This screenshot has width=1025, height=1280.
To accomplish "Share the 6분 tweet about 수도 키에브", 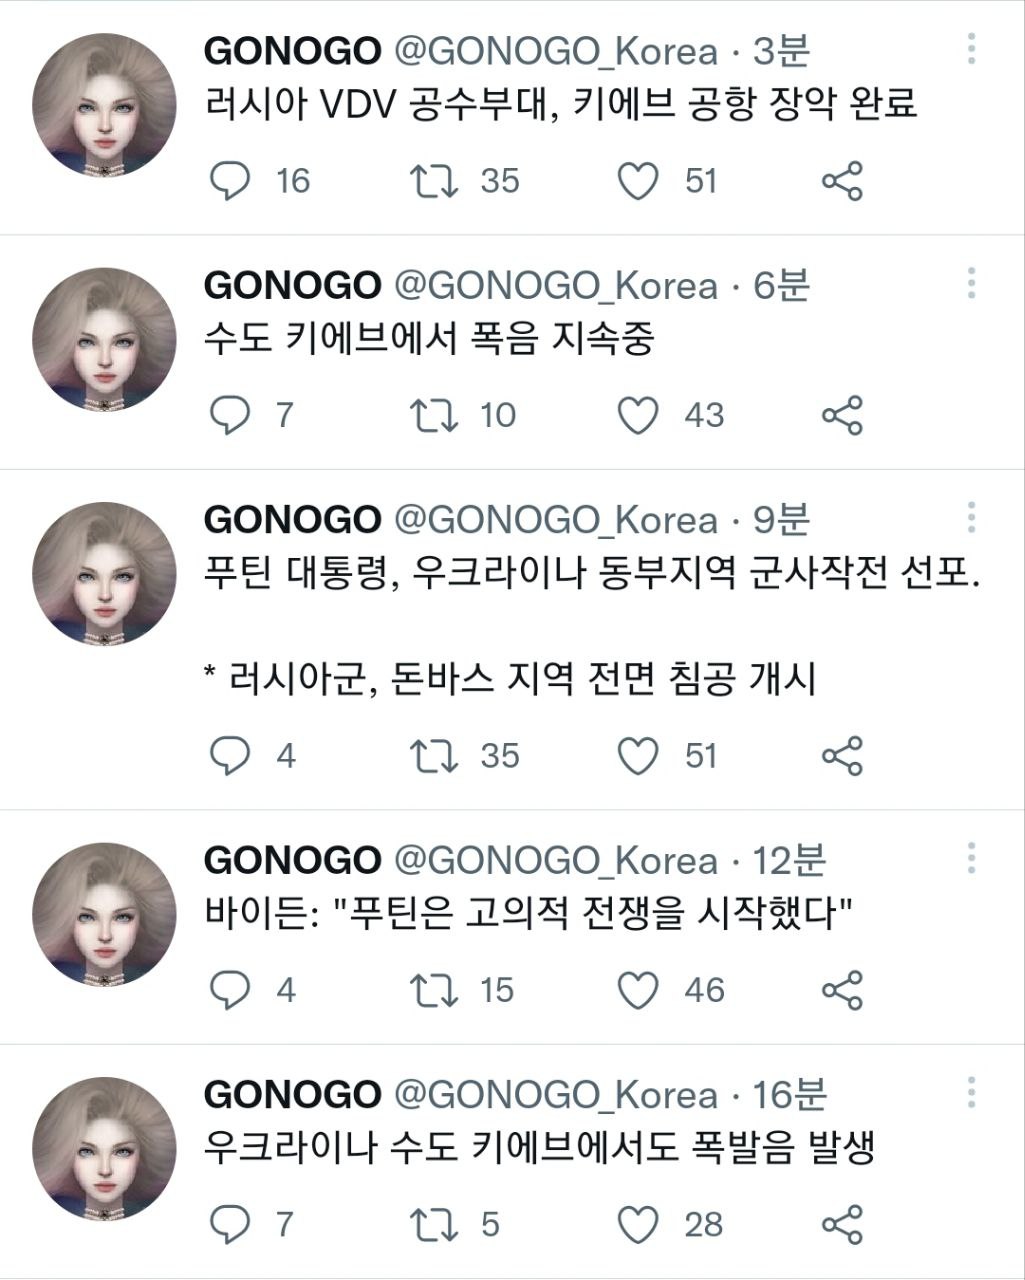I will (x=842, y=415).
